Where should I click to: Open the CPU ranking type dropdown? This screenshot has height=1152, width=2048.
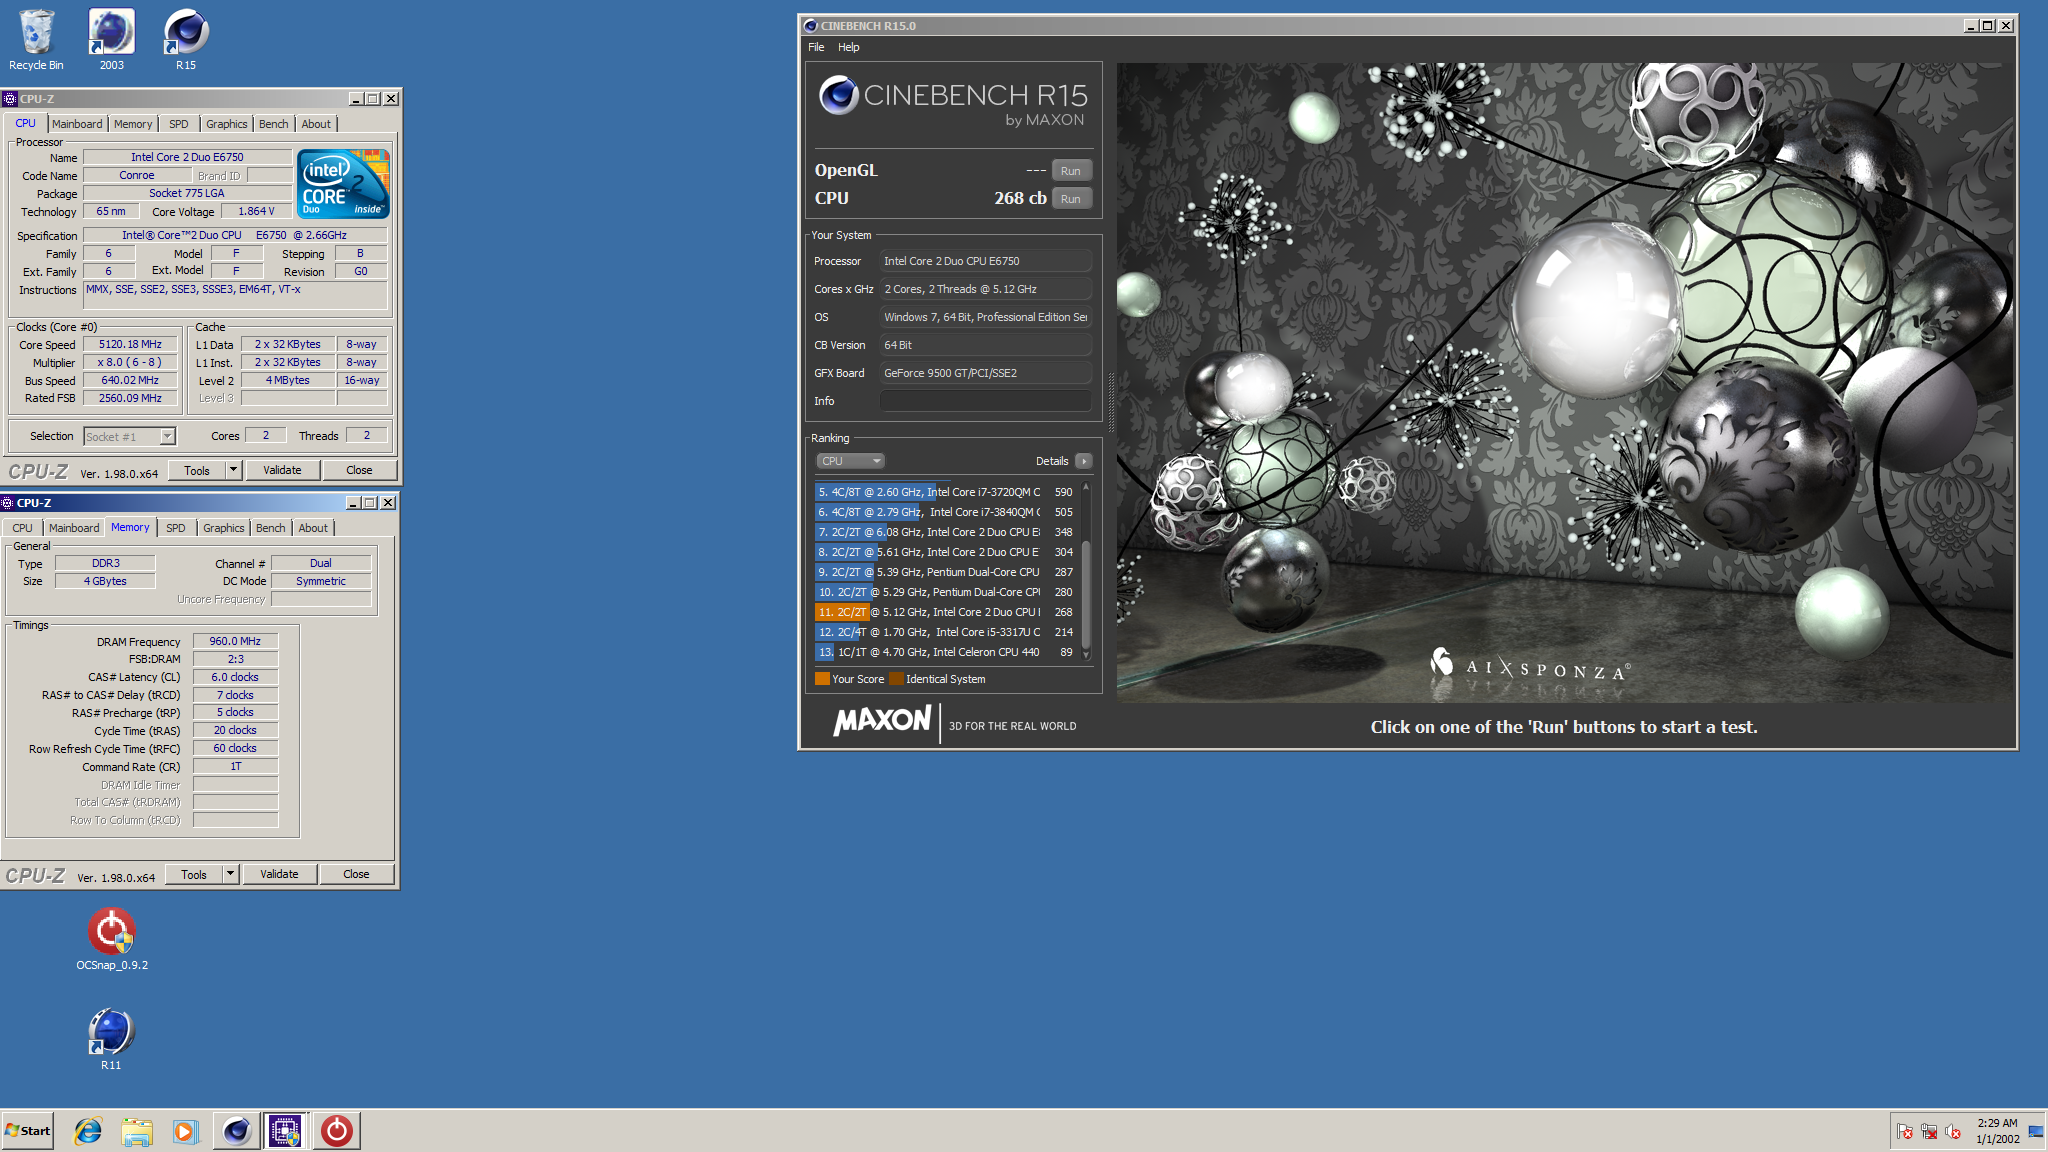(x=850, y=461)
